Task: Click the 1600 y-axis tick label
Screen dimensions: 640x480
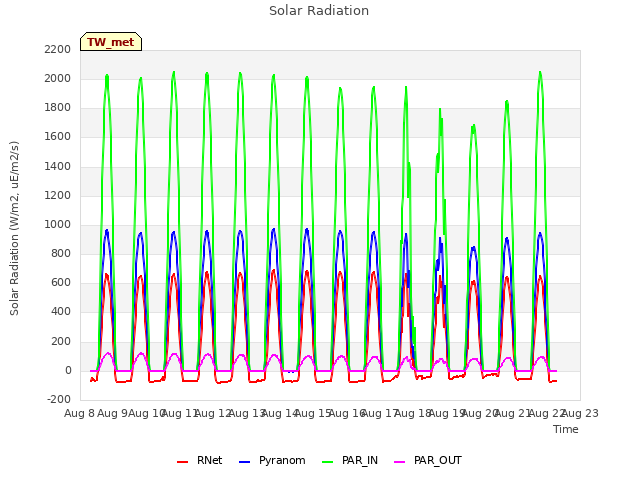Action: [x=58, y=137]
